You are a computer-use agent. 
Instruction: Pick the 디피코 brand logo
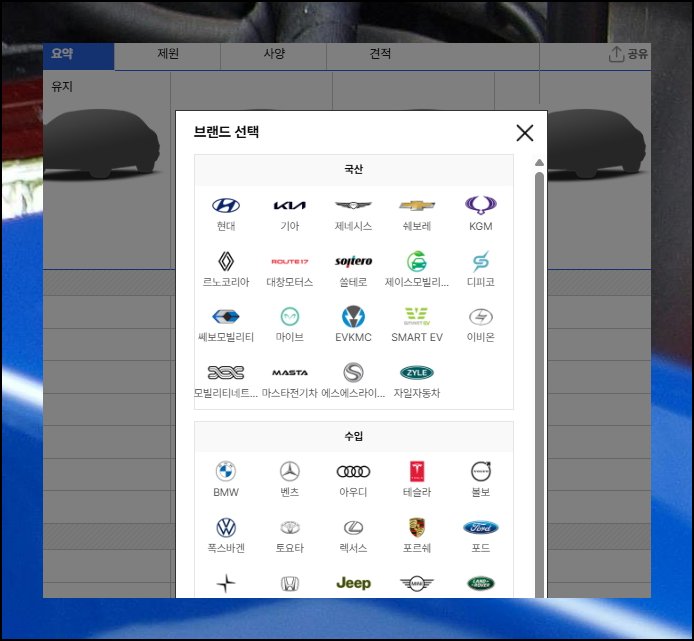pyautogui.click(x=481, y=261)
